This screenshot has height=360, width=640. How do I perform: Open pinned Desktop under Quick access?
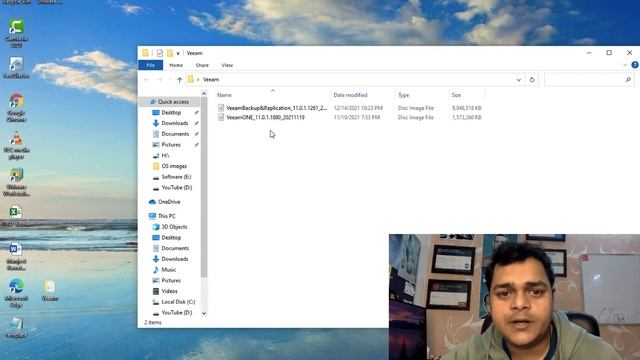point(171,113)
